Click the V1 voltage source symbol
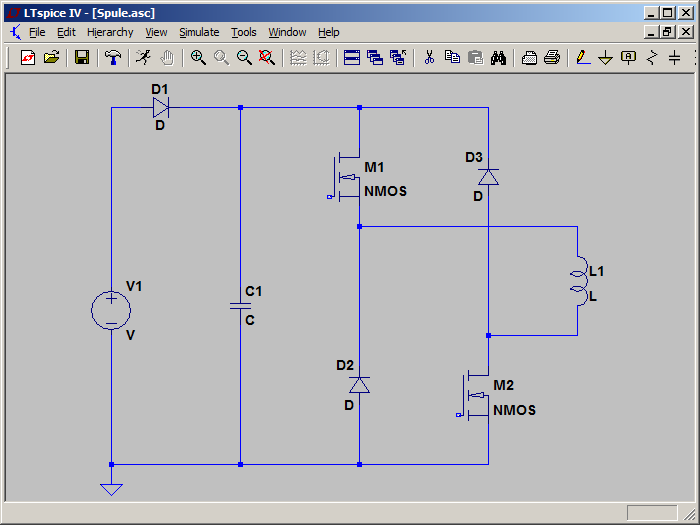Viewport: 700px width, 525px height. point(111,310)
